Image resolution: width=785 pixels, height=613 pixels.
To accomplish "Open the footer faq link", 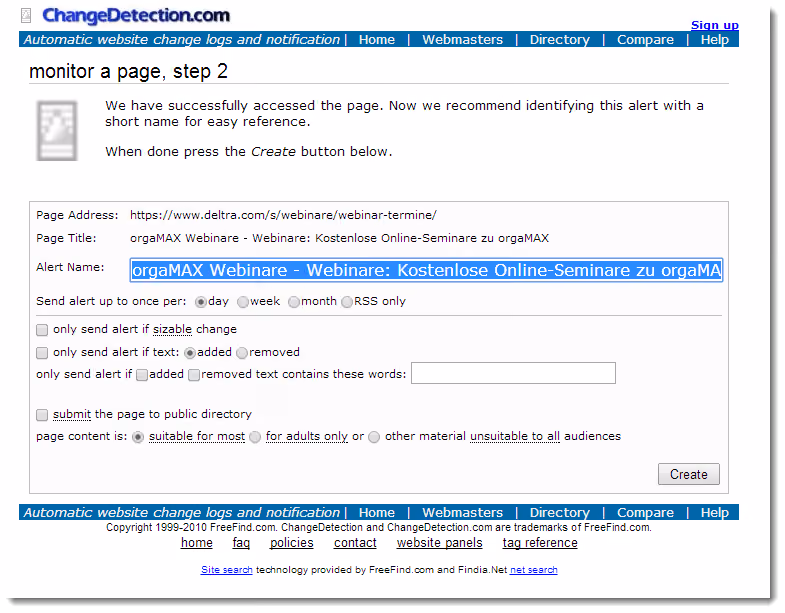I will pyautogui.click(x=241, y=543).
